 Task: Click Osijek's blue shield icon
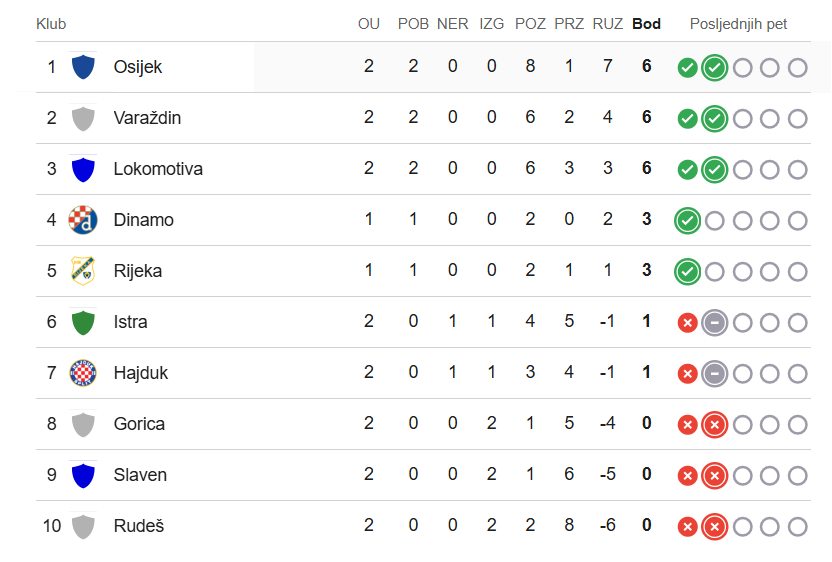tap(83, 67)
